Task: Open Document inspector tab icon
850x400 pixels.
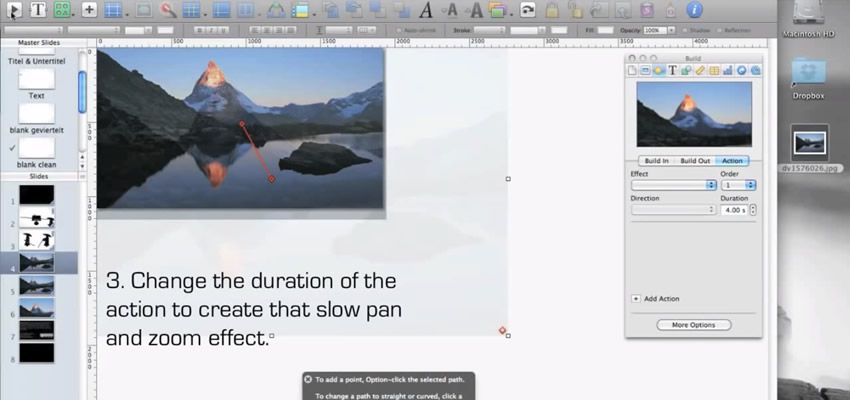Action: [x=632, y=70]
